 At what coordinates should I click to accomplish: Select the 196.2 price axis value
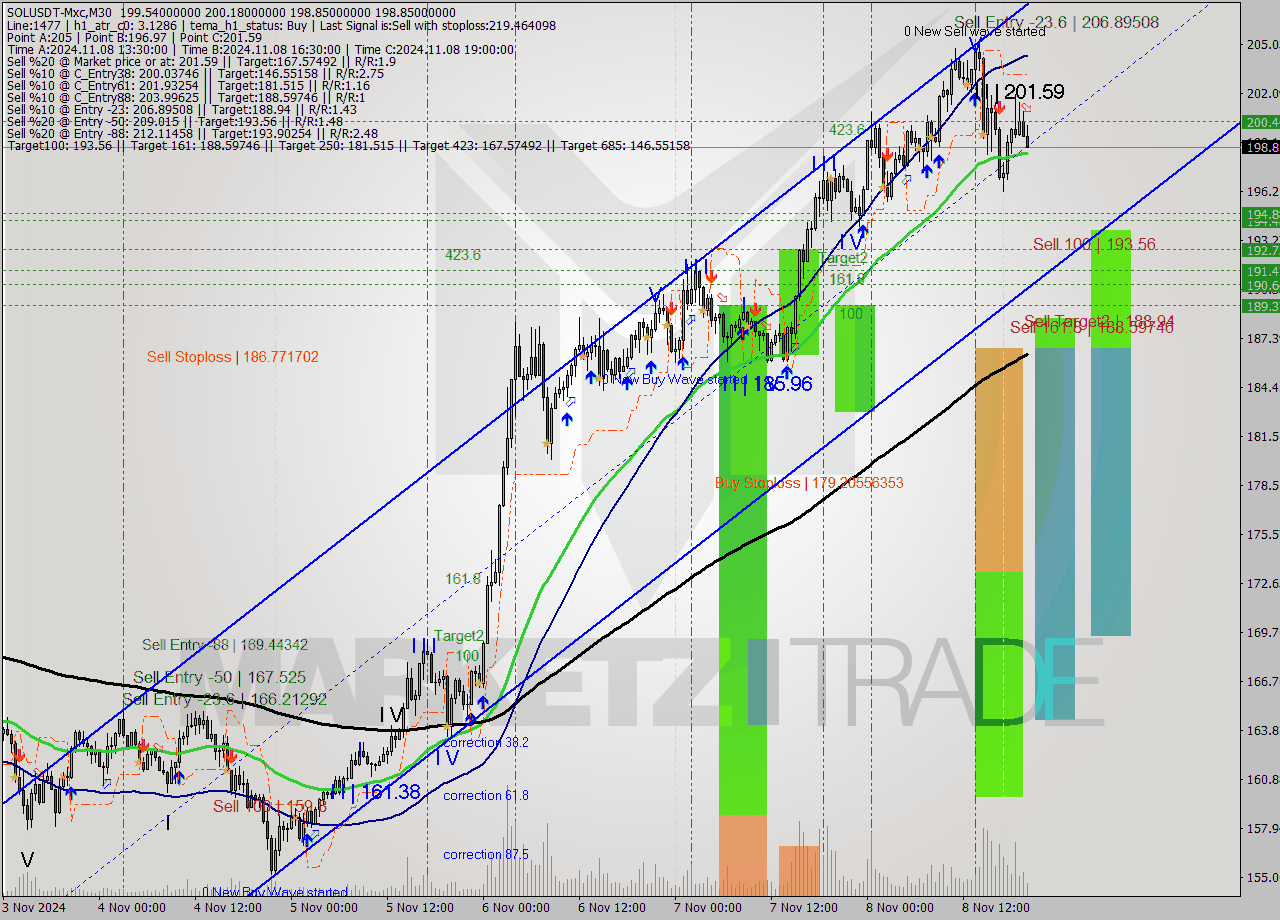[1262, 191]
